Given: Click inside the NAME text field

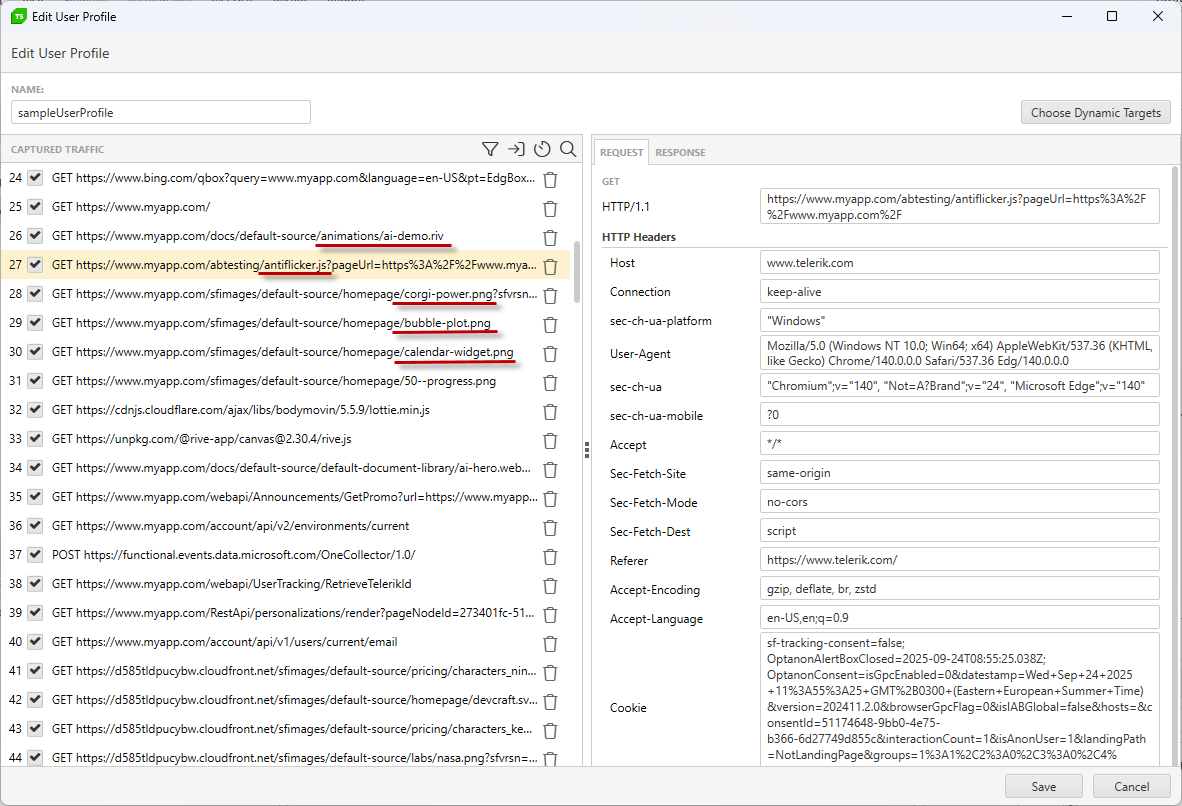Looking at the screenshot, I should [160, 112].
